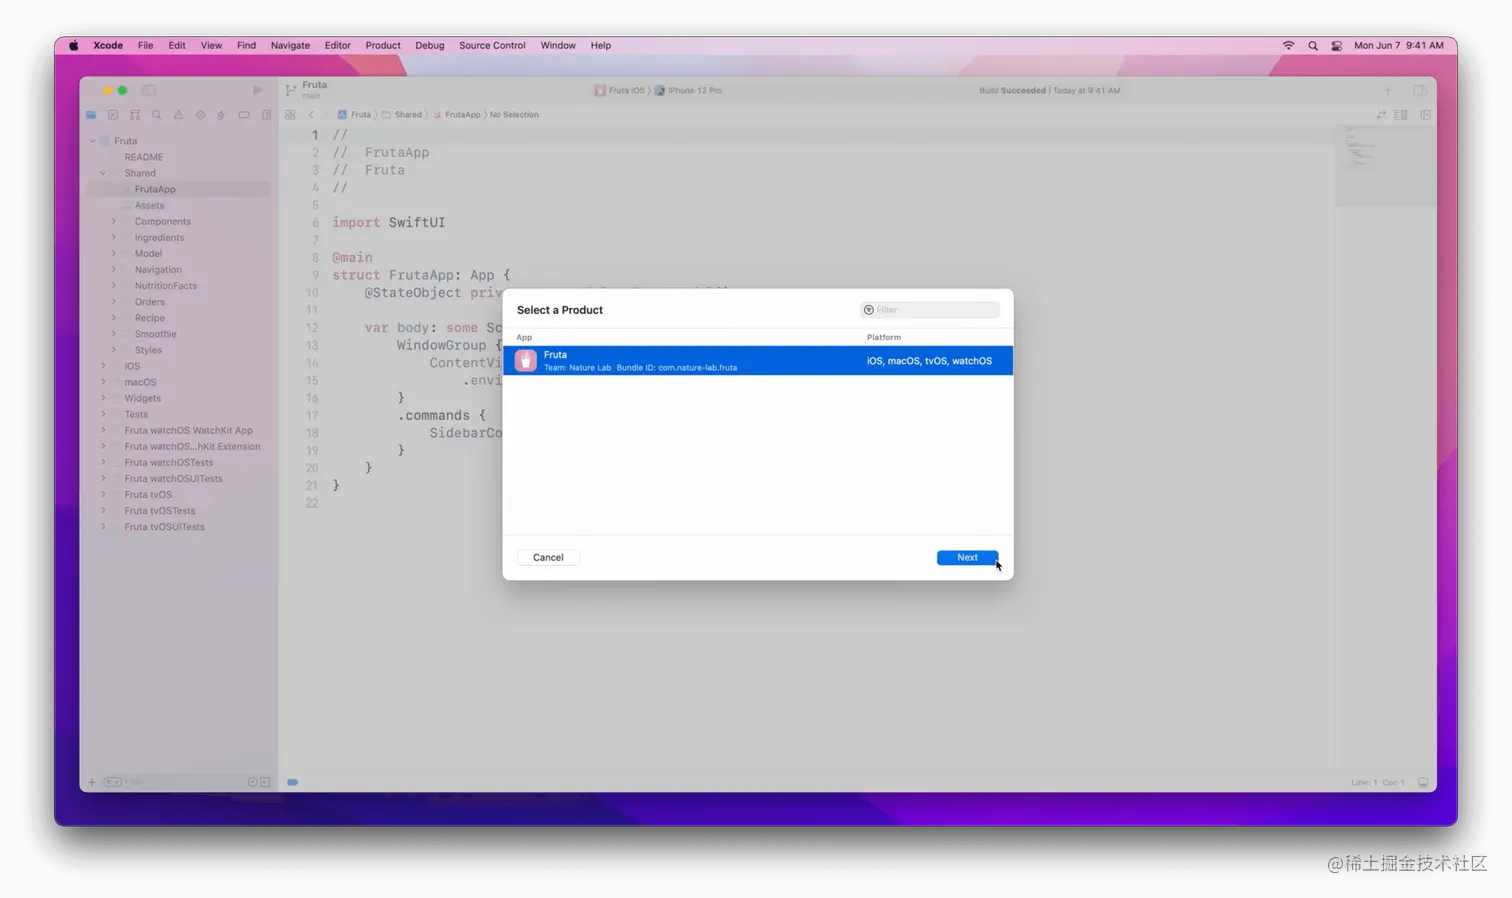Collapse the Shared group
The image size is (1512, 898).
point(103,173)
